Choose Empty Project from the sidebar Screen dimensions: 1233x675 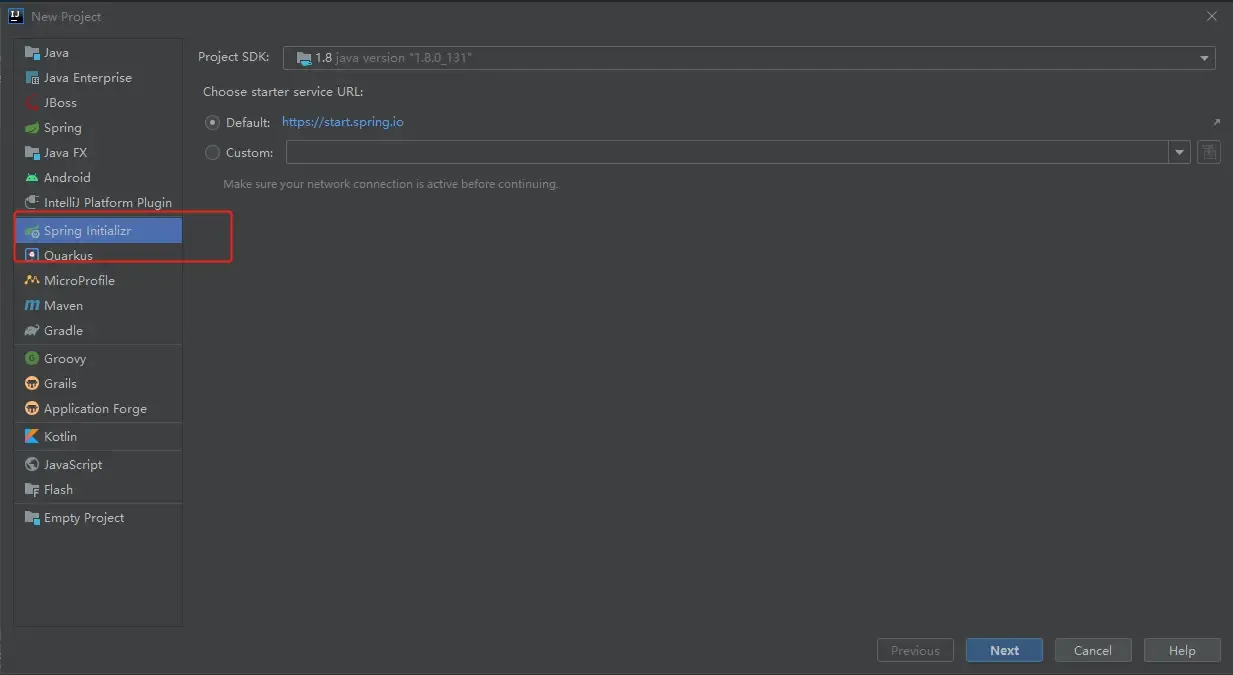(82, 517)
